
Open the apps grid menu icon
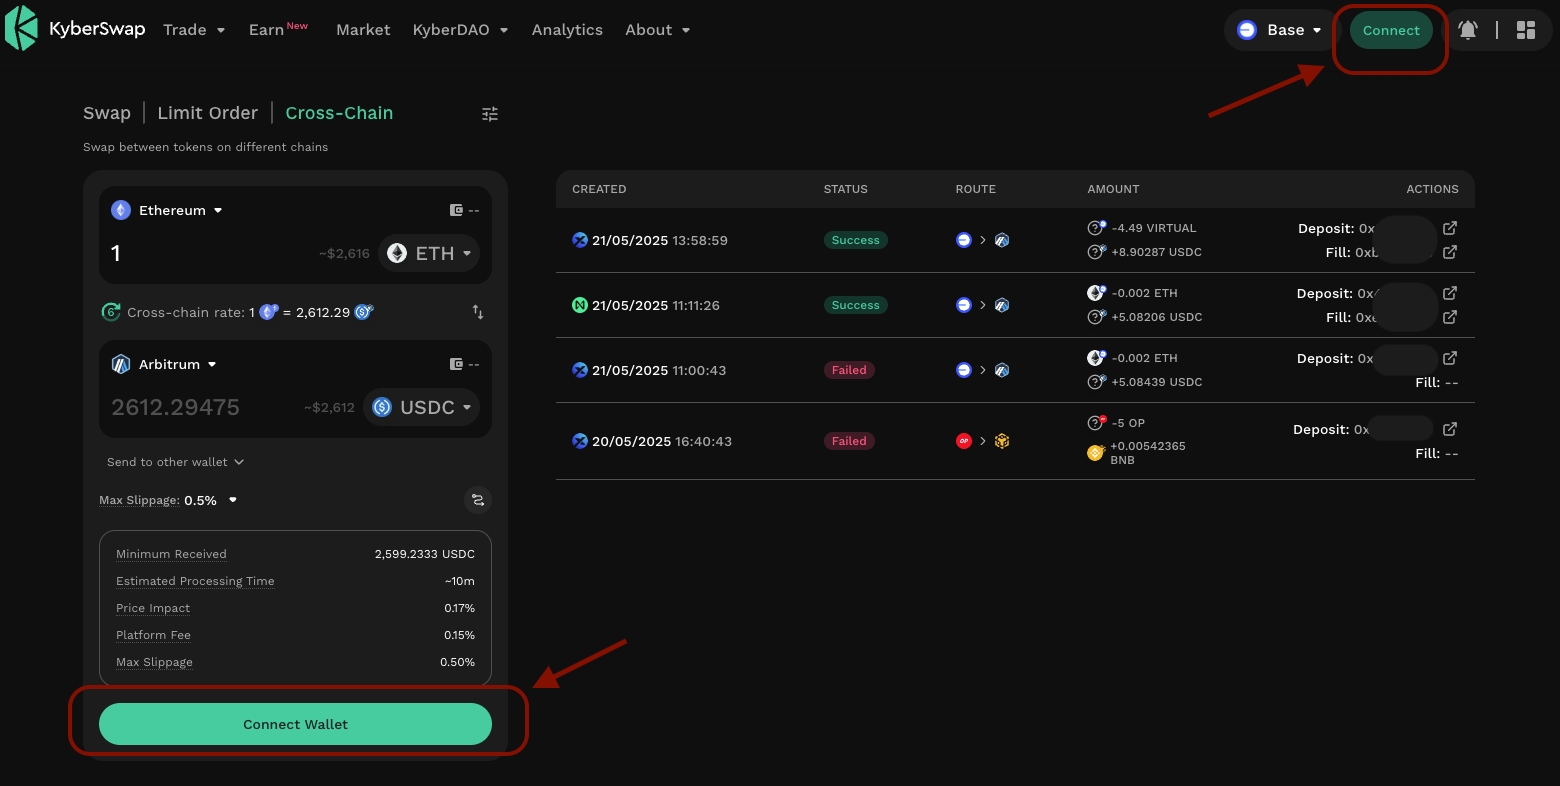[x=1525, y=30]
